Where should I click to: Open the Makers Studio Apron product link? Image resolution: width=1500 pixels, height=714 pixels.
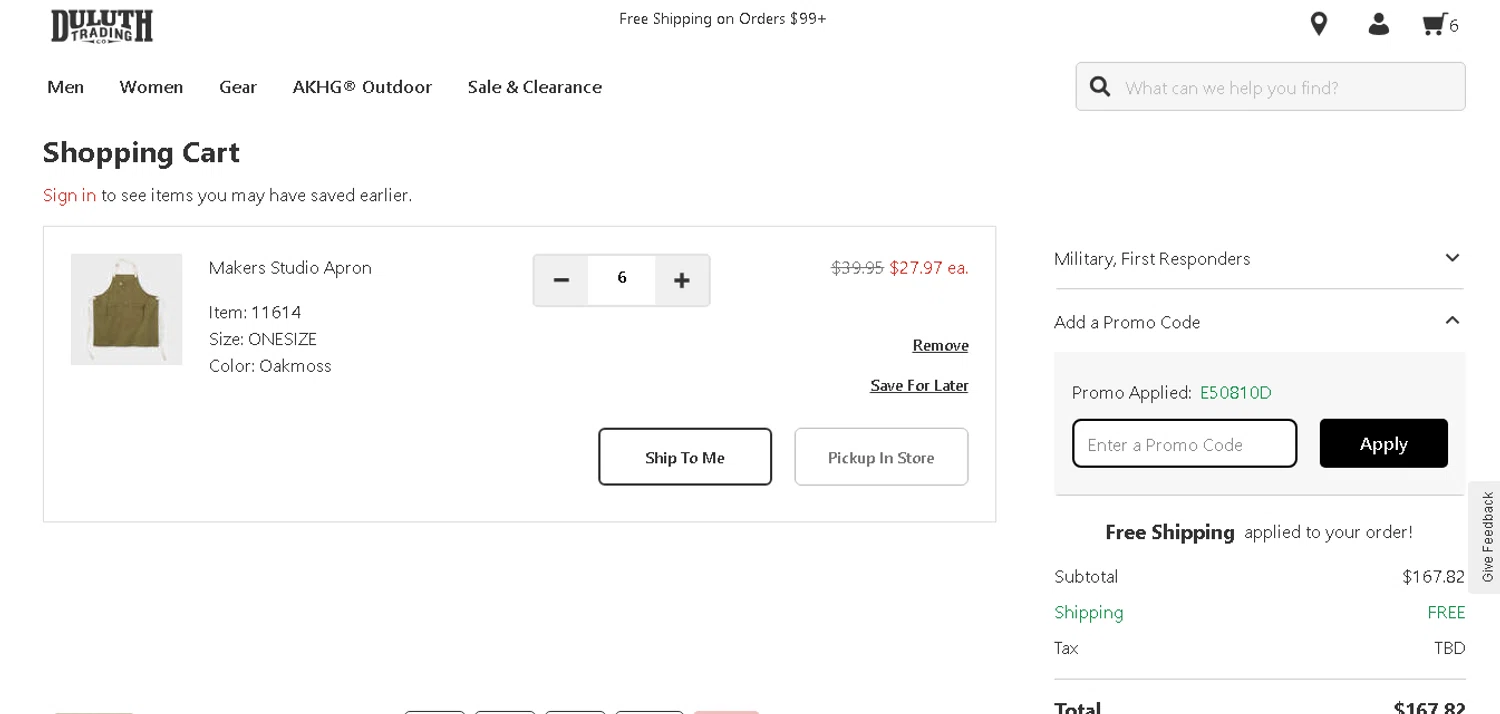click(290, 268)
